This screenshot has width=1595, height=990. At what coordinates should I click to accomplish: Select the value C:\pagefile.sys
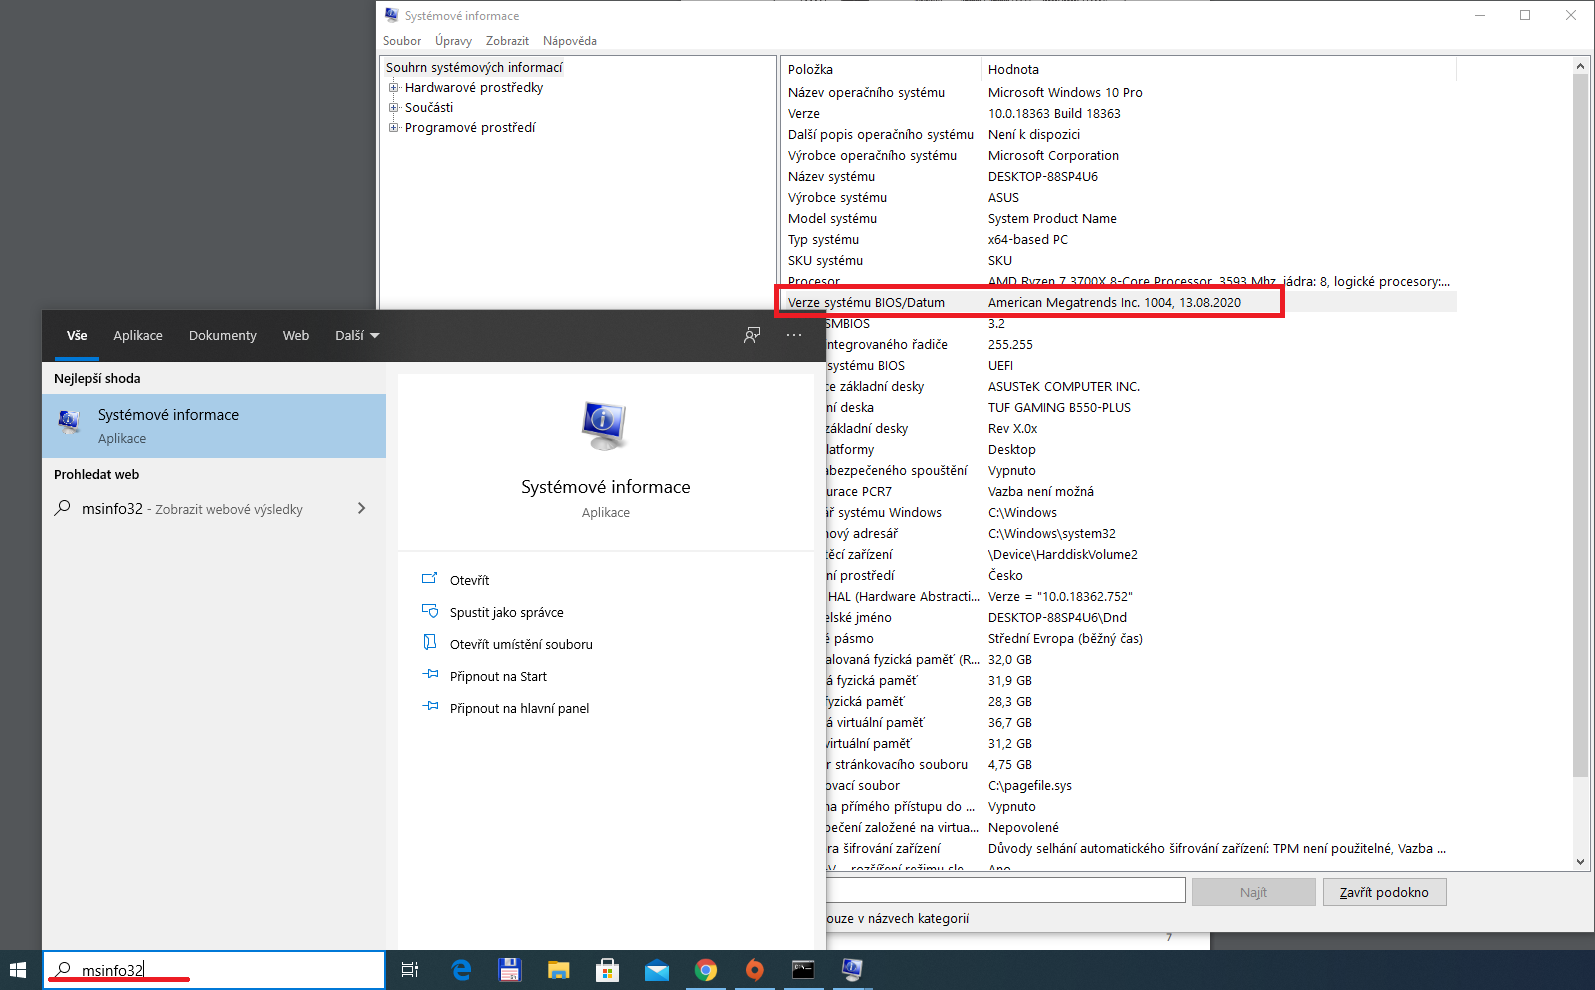[x=1030, y=785]
